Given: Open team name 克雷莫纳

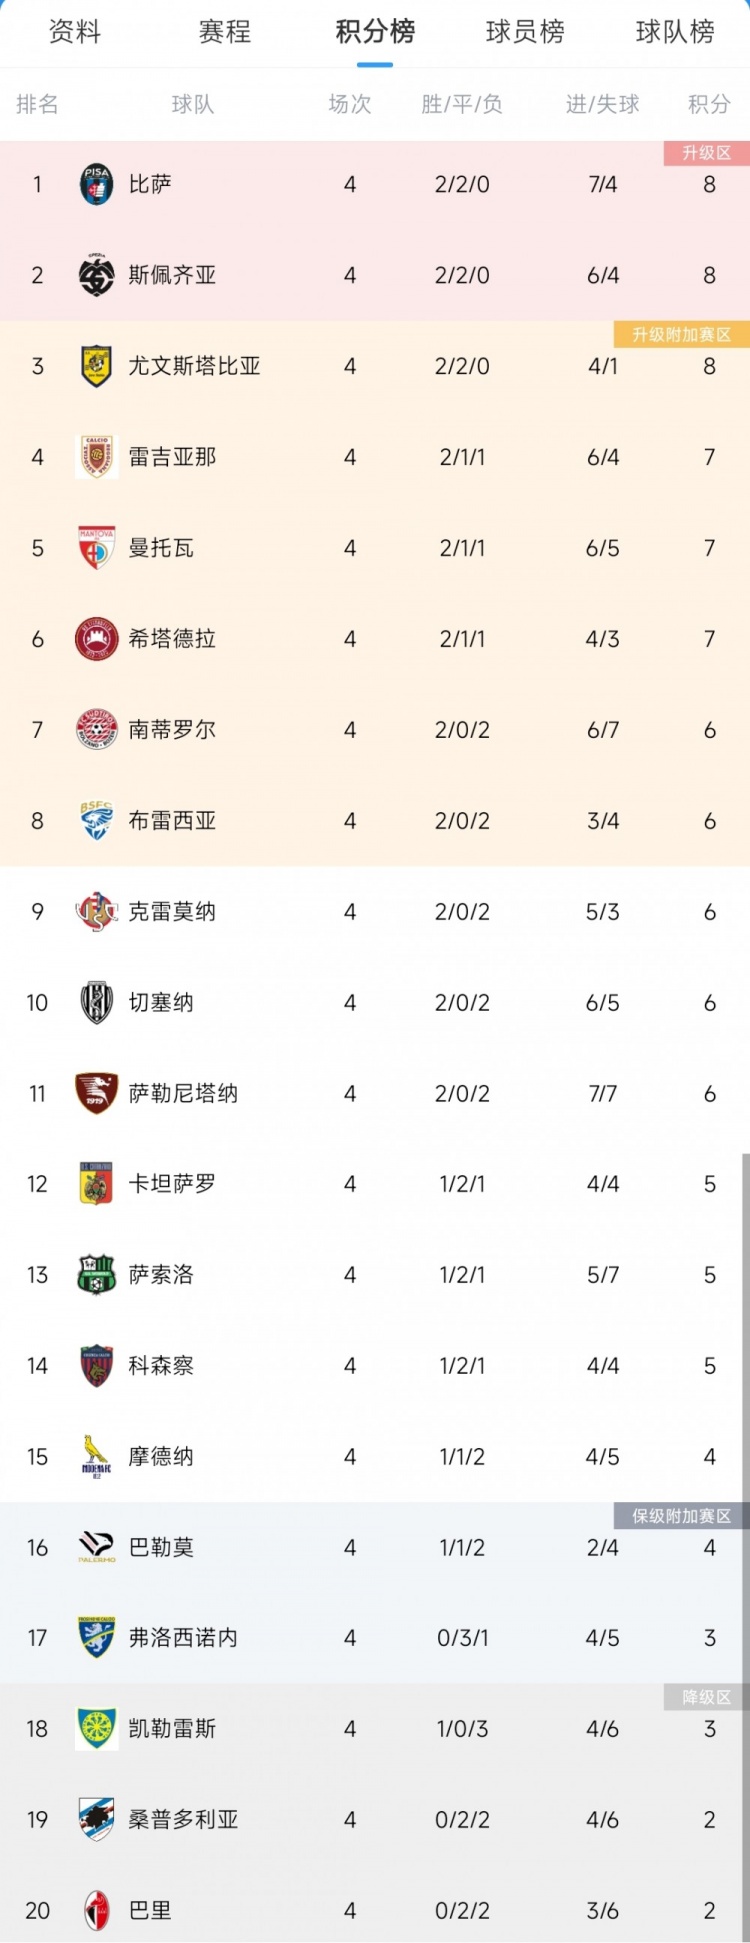Looking at the screenshot, I should click(172, 912).
